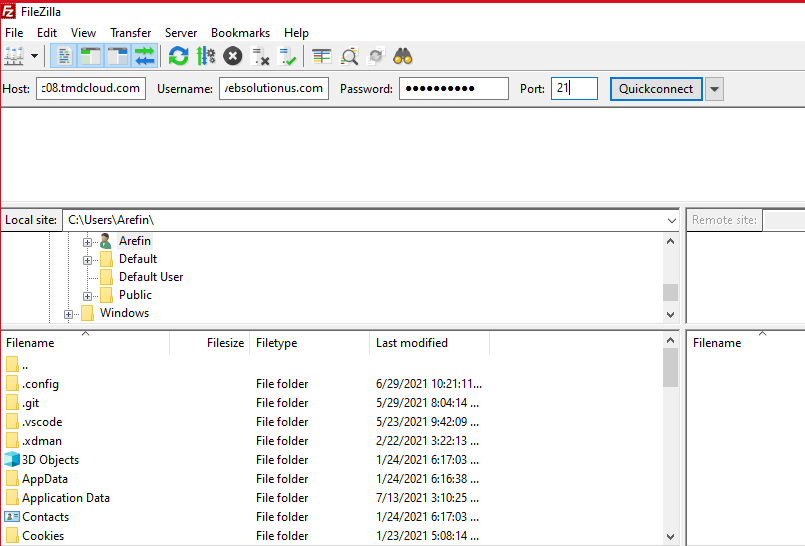Click the binoculars file search icon
Screen dimensions: 805x546
point(403,56)
